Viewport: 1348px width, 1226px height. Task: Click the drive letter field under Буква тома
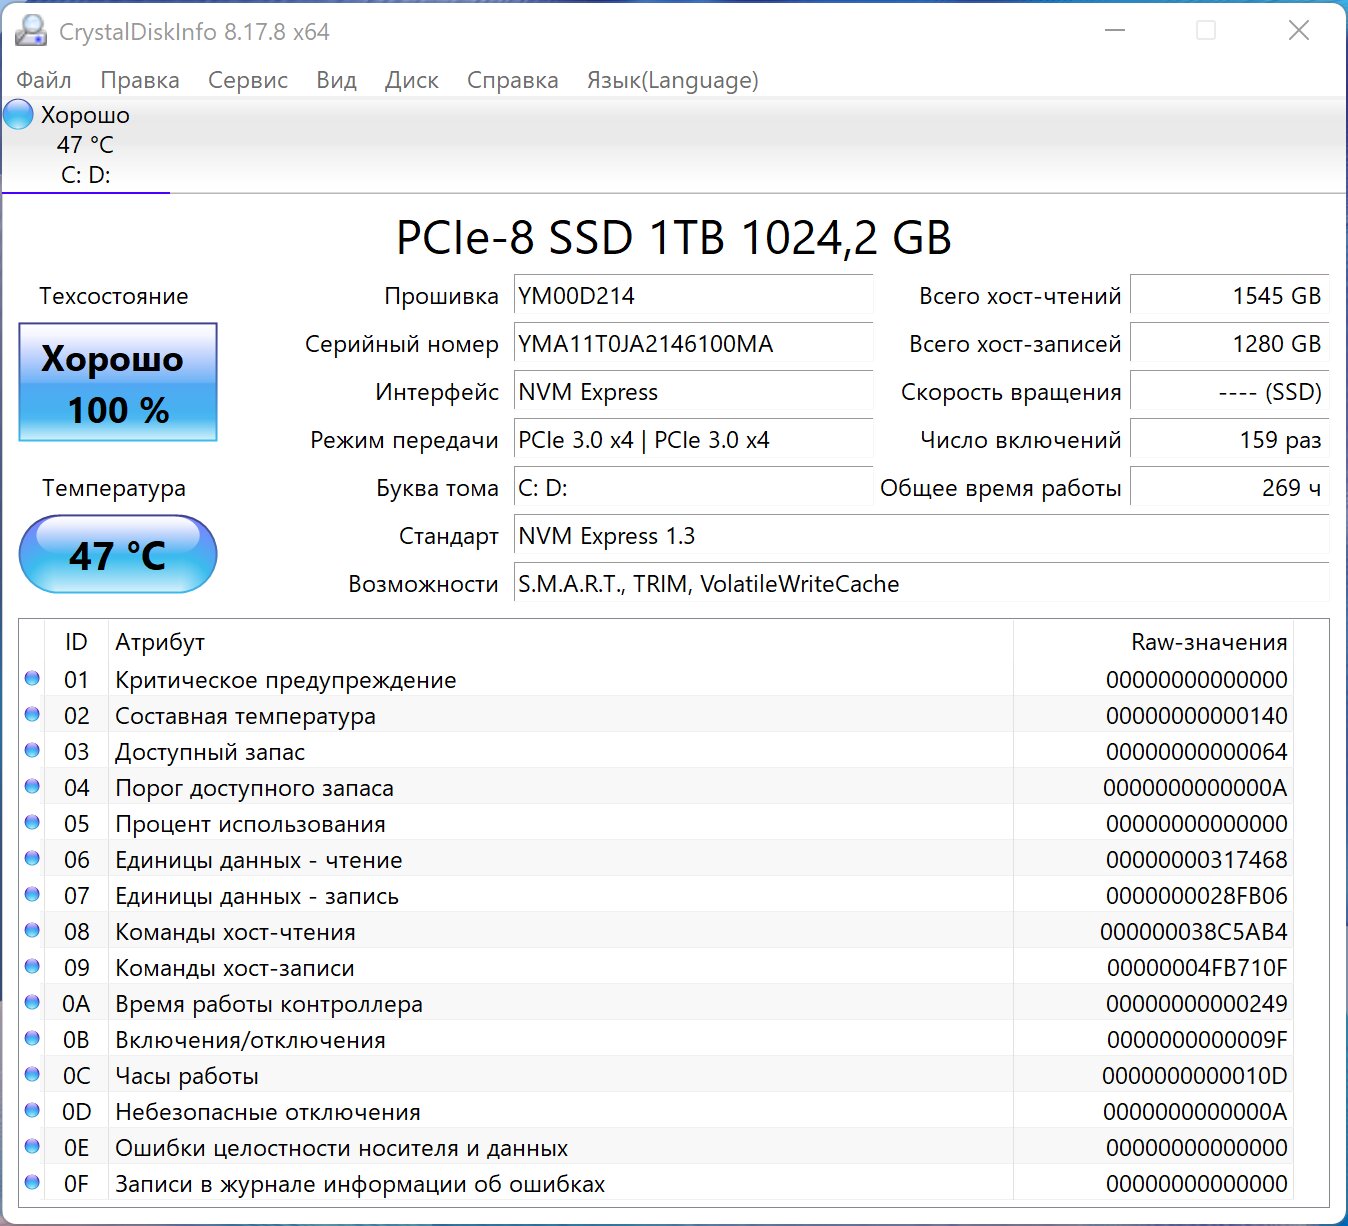click(x=693, y=488)
